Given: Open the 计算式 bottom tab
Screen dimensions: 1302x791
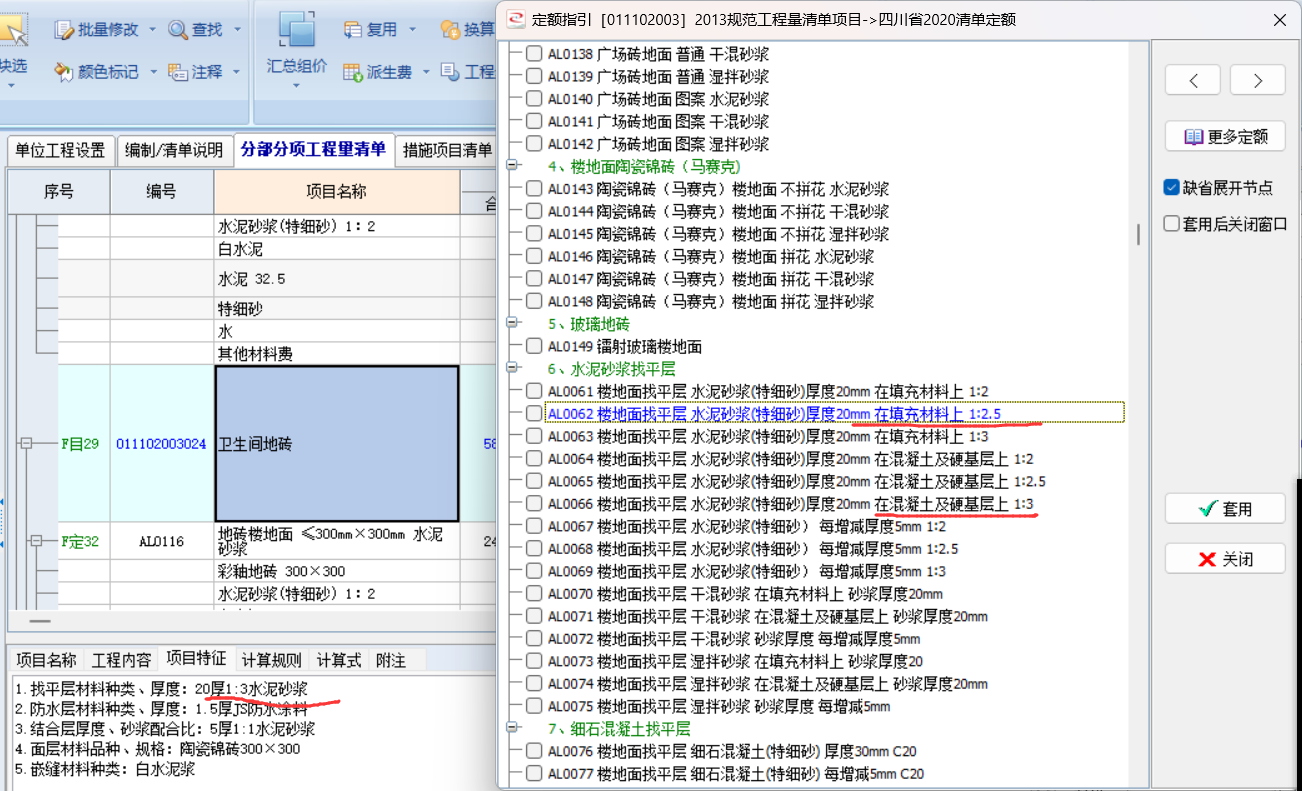Looking at the screenshot, I should tap(338, 660).
